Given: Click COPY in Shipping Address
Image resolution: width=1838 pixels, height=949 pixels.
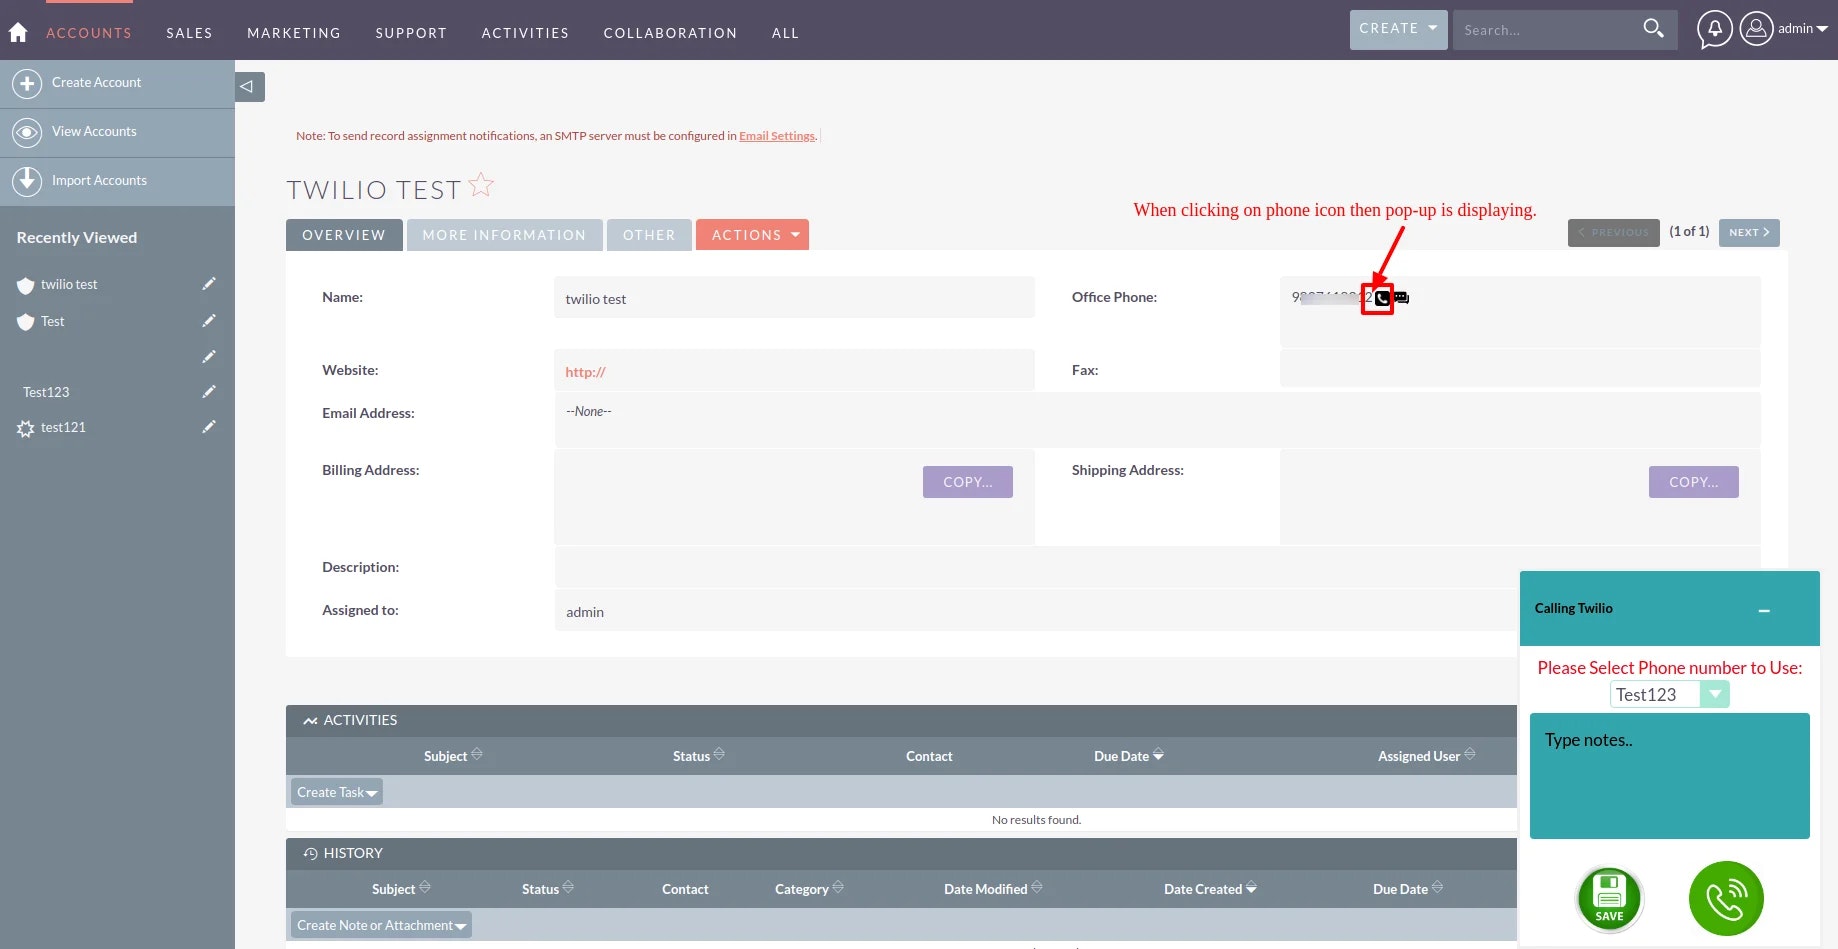Looking at the screenshot, I should click(x=1693, y=482).
